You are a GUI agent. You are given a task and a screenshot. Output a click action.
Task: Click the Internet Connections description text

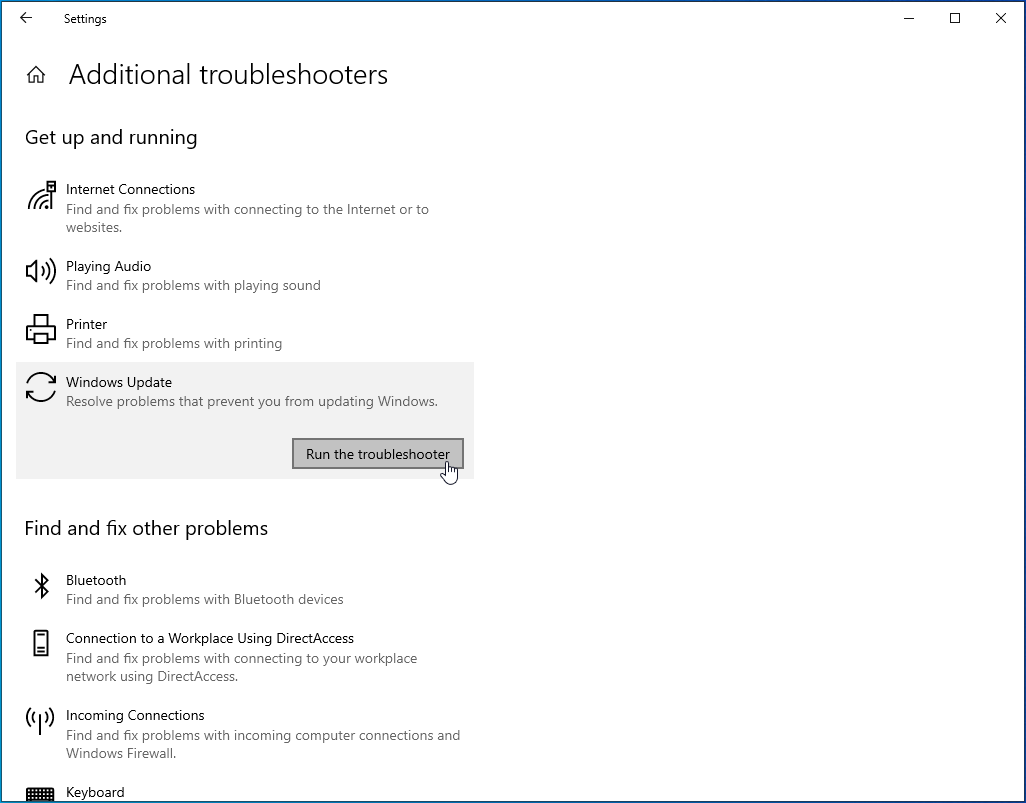(247, 219)
